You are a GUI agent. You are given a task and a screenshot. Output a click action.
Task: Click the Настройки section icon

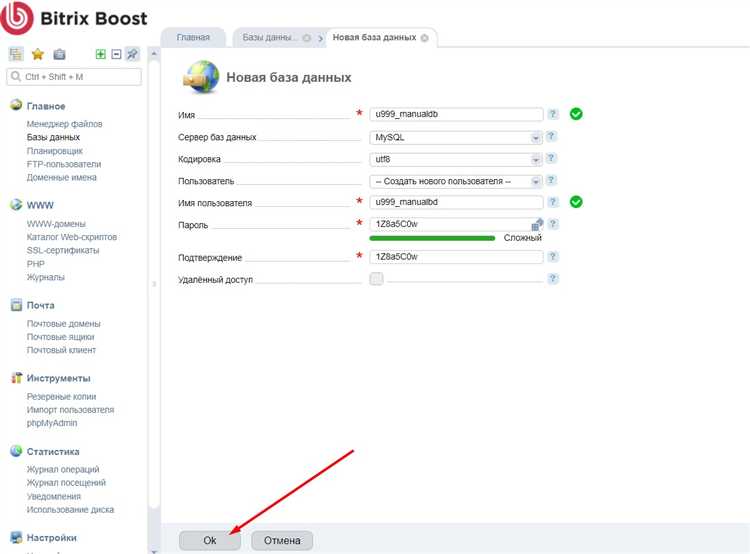tap(16, 537)
